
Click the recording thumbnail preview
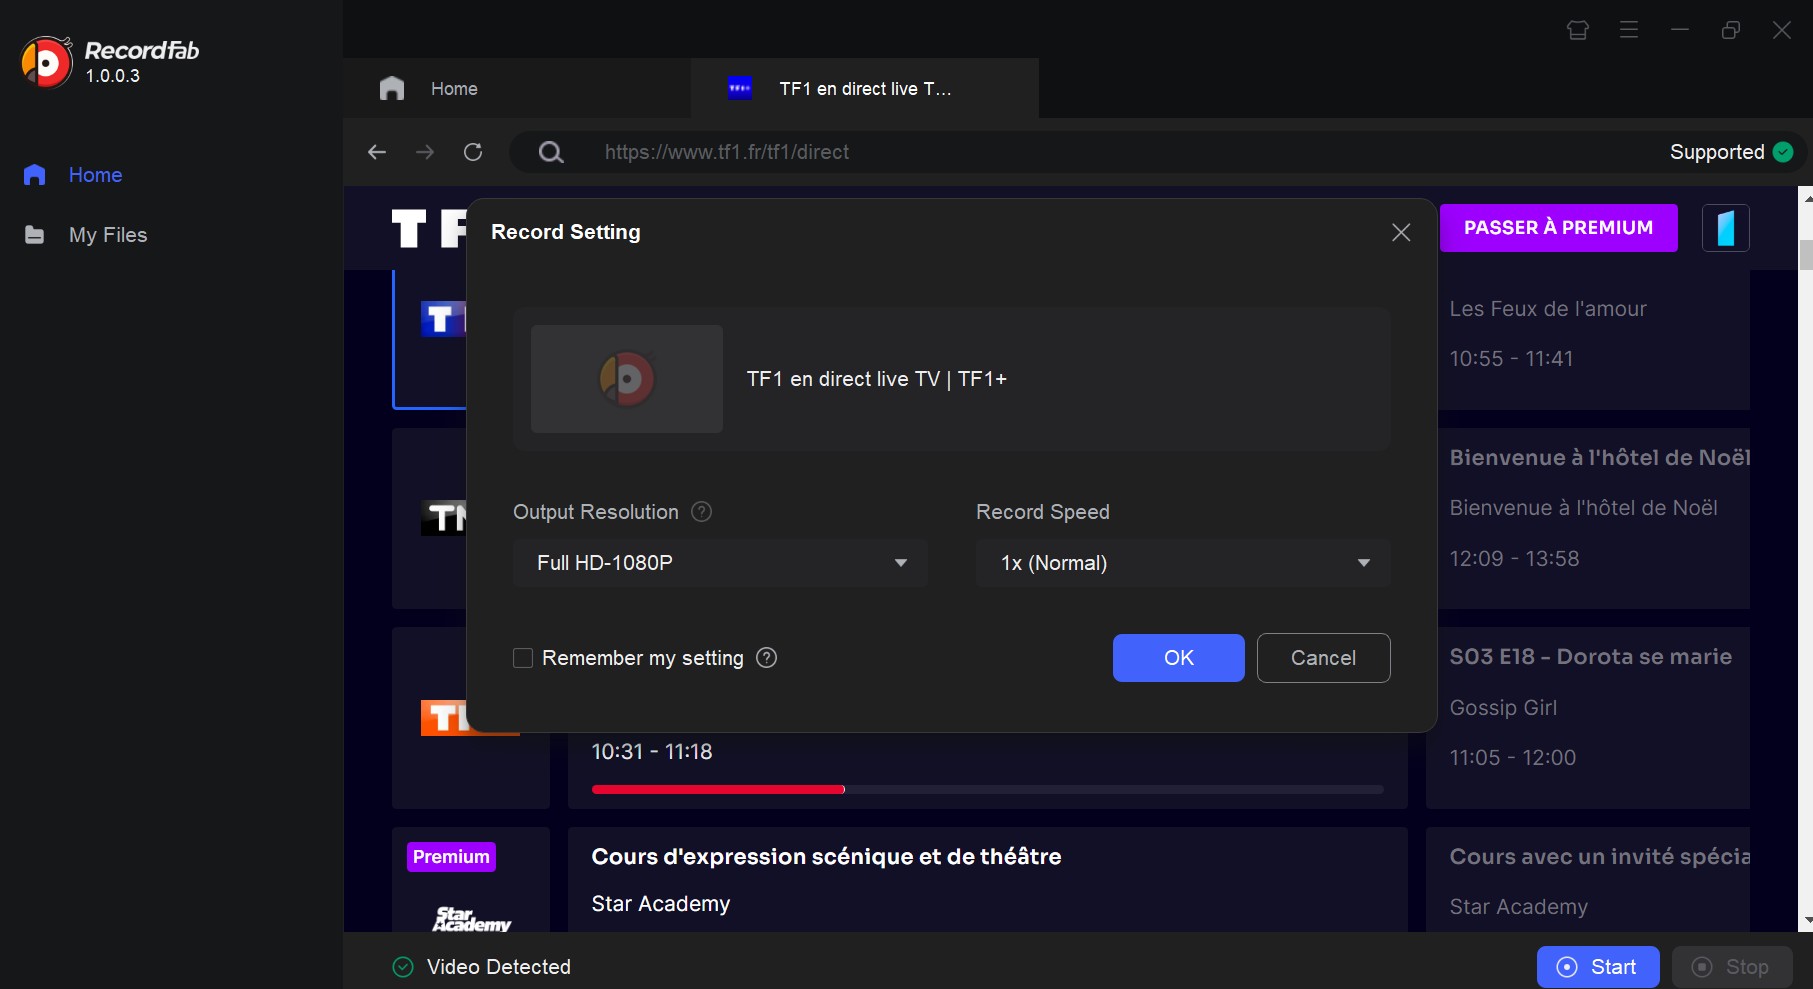pos(627,379)
